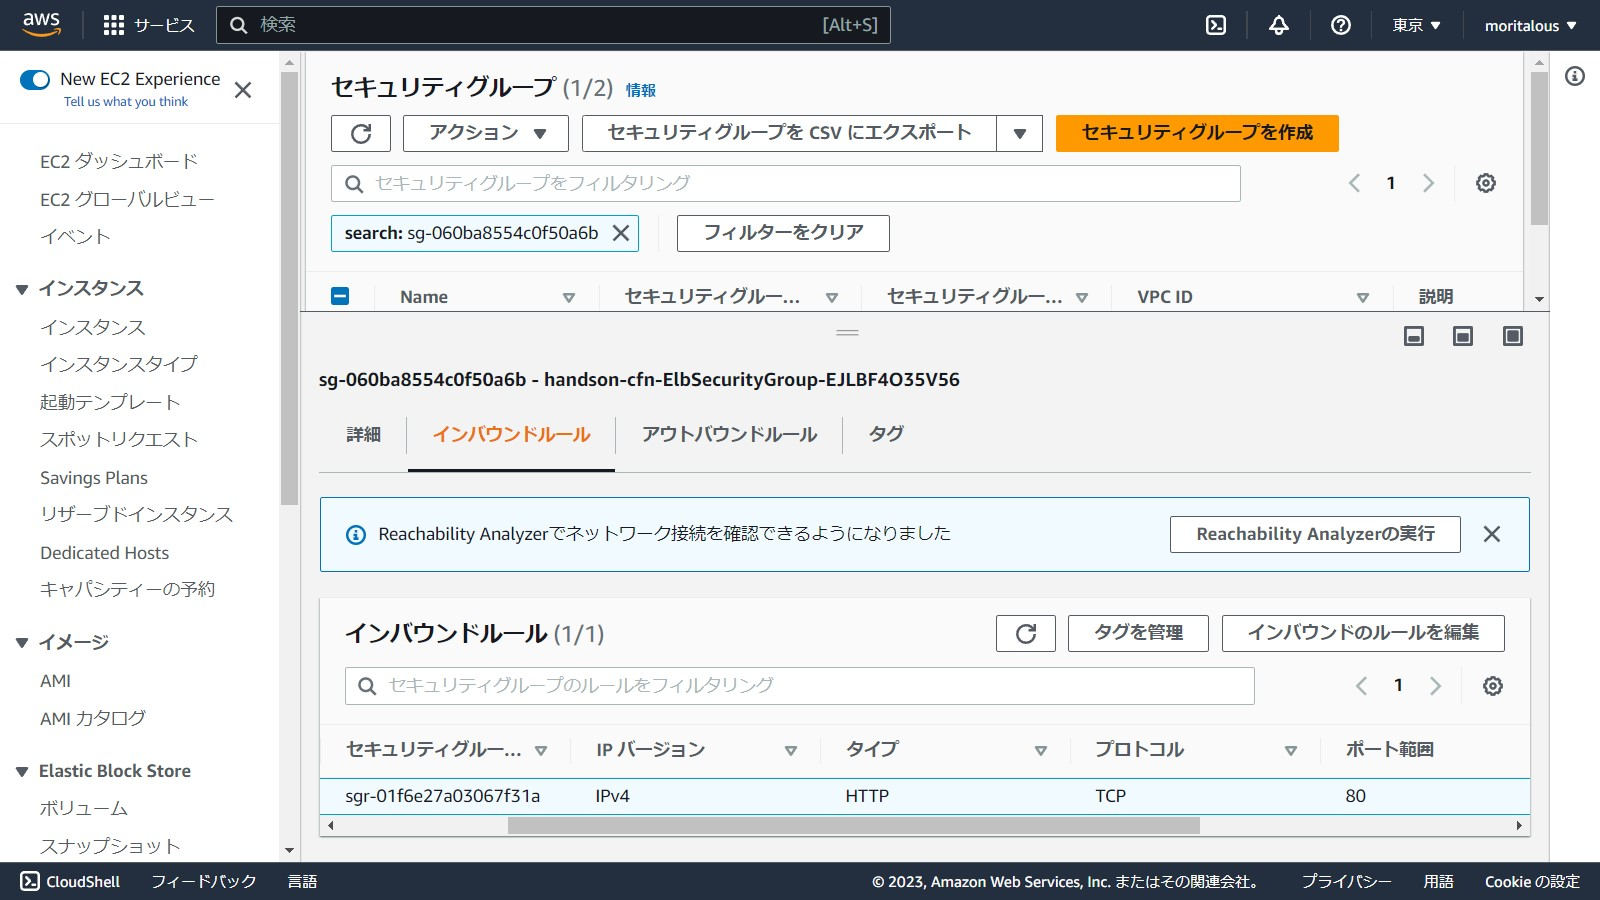The width and height of the screenshot is (1600, 900).
Task: Sort by the IP バージョン column
Action: 791,750
